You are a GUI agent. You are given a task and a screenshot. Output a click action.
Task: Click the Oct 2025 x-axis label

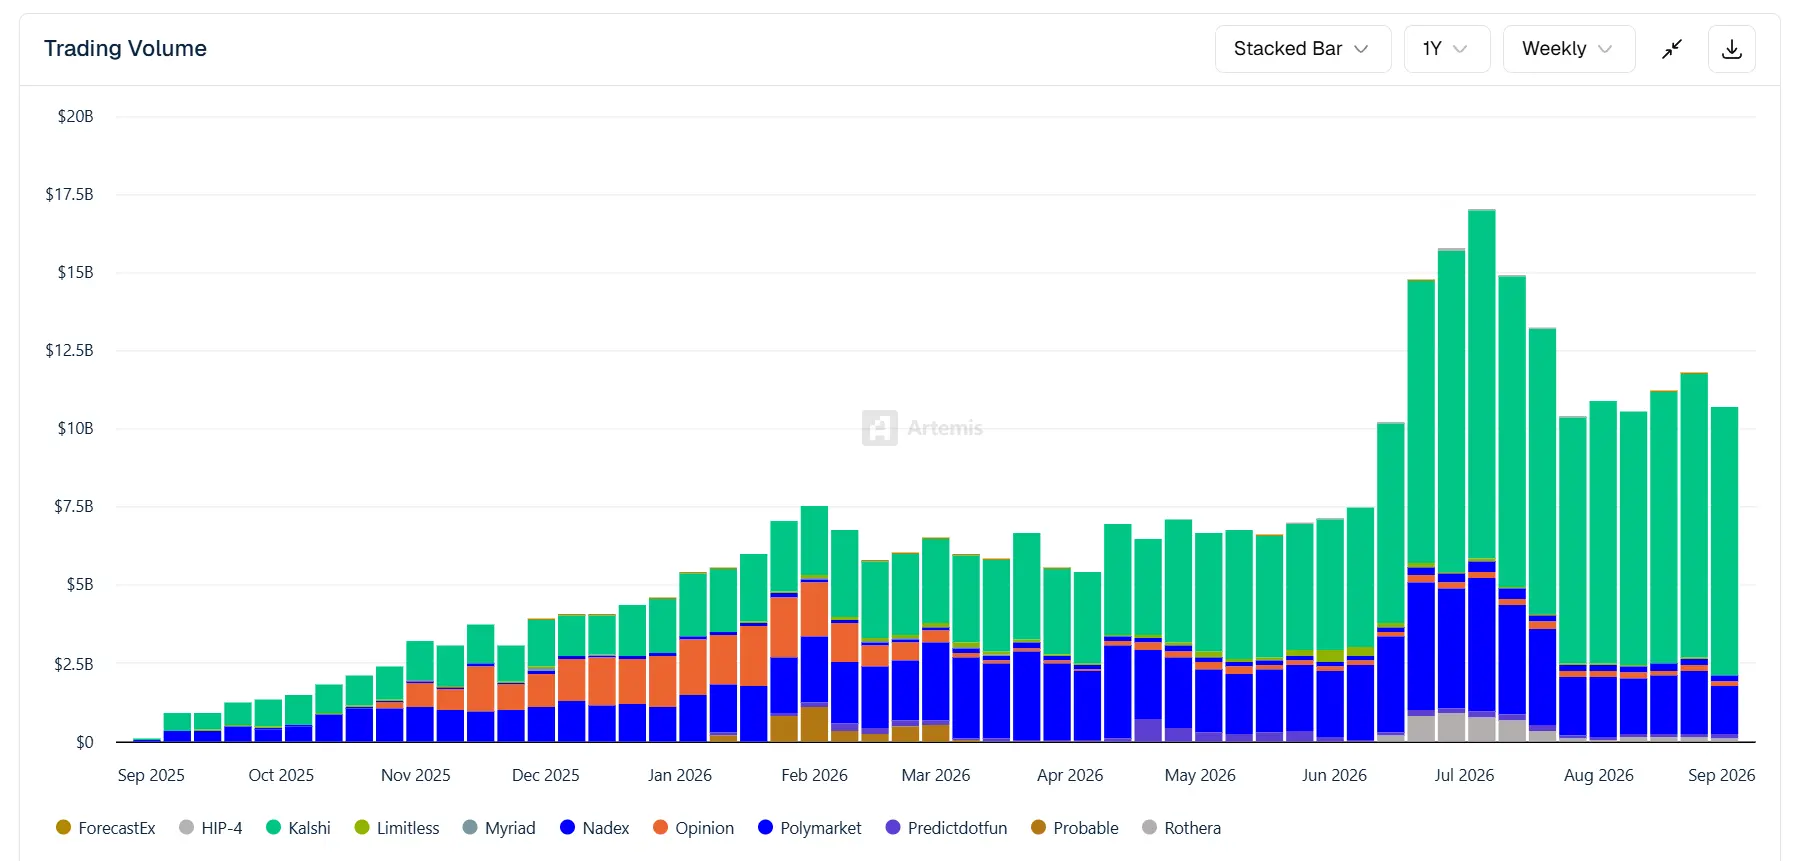coord(281,775)
